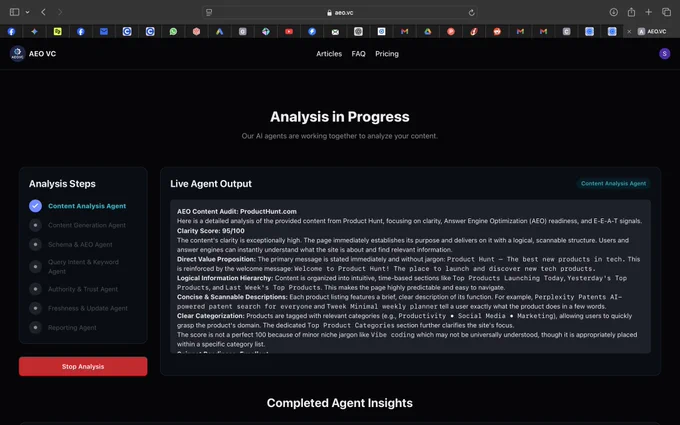Select the Content Generation Agent step

87,225
